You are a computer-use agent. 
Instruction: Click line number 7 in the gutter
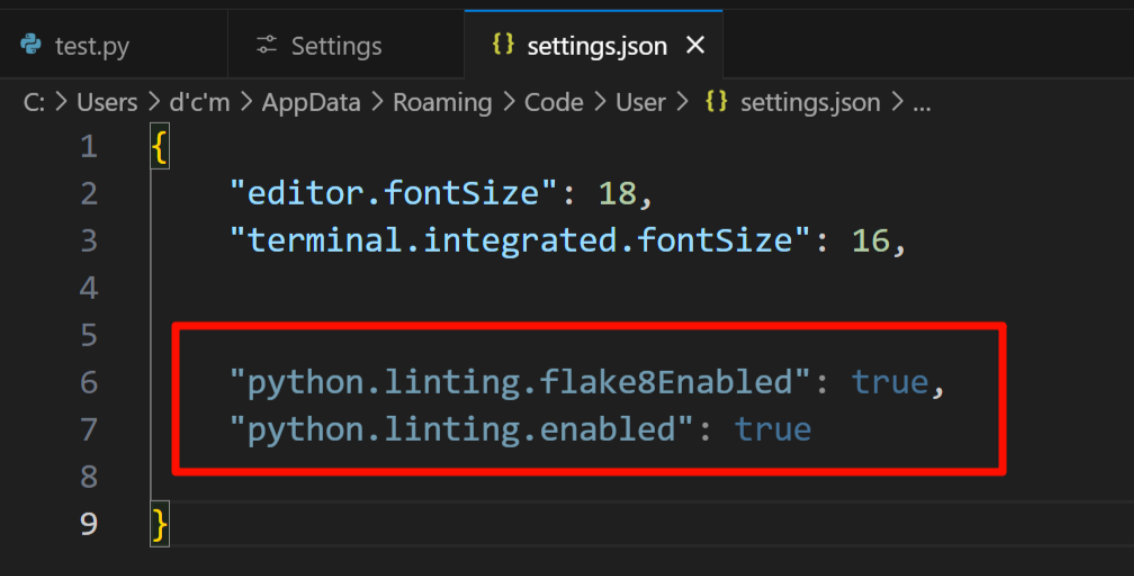(89, 429)
